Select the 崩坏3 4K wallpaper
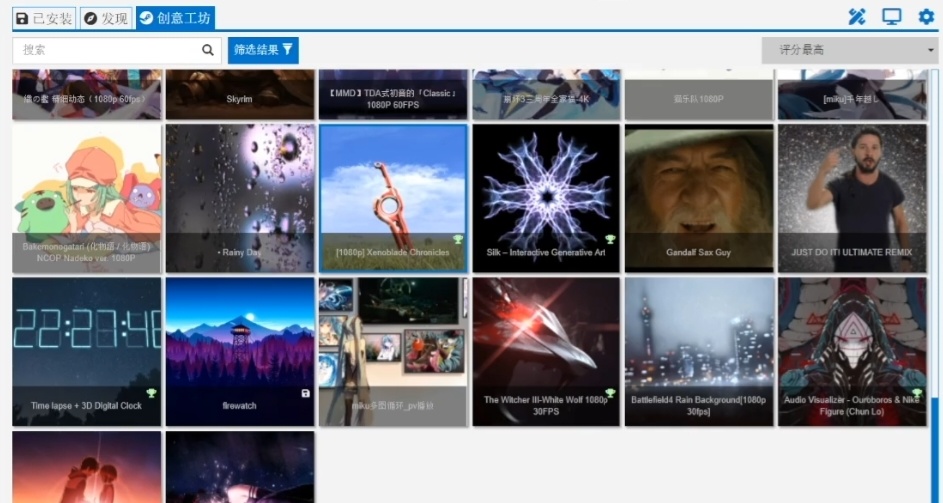Viewport: 943px width, 503px height. [x=546, y=94]
